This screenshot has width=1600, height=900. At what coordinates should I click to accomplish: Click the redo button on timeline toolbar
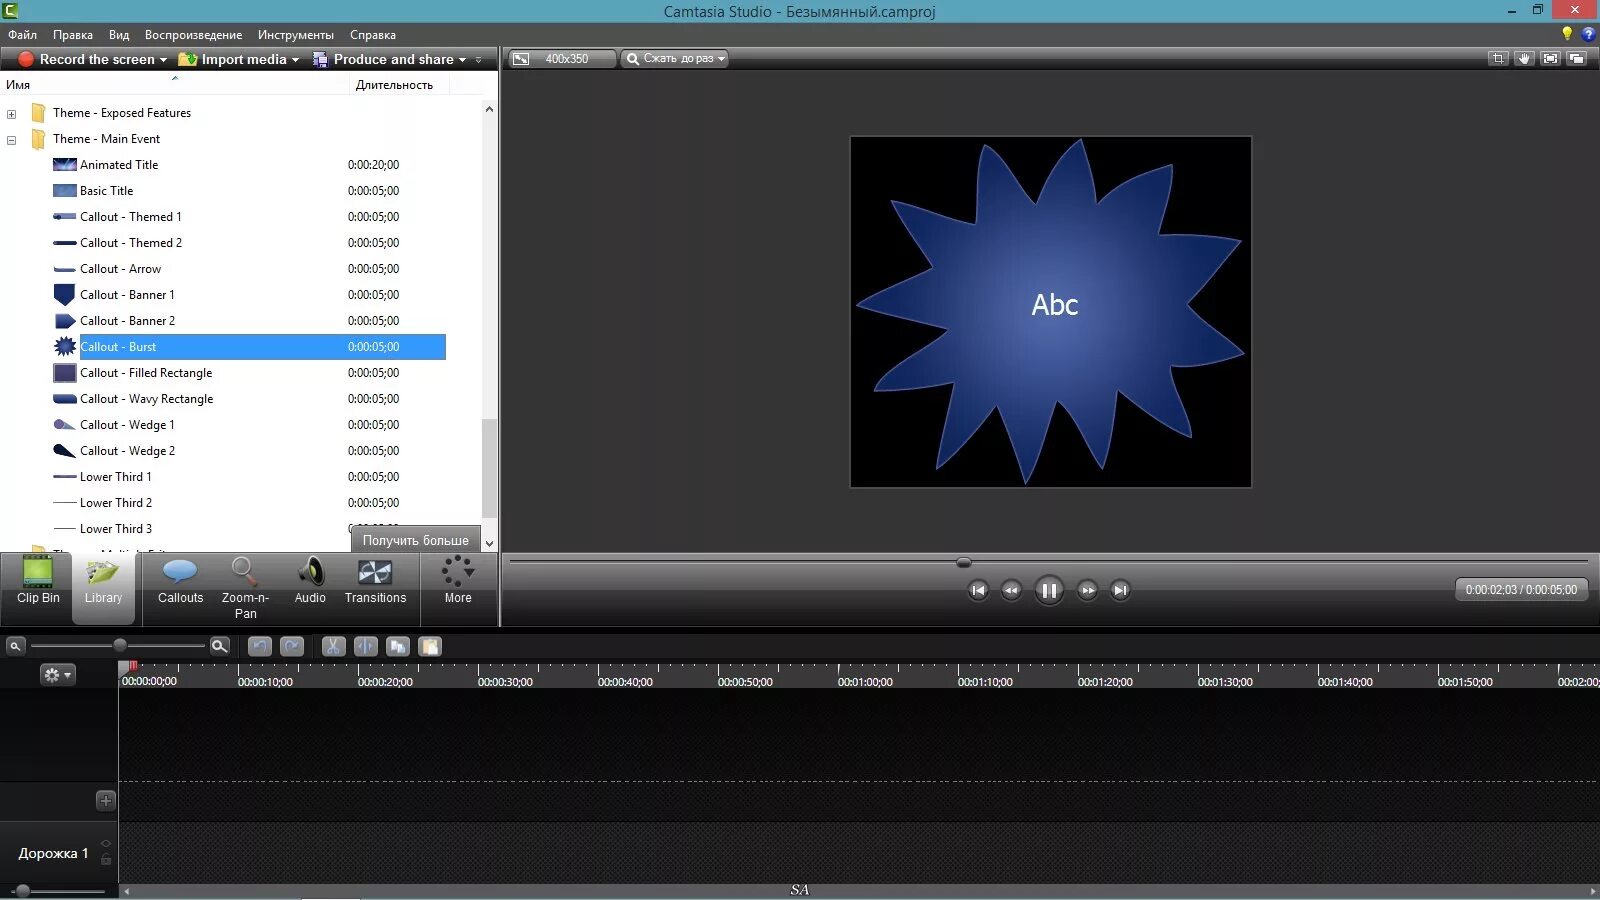292,646
